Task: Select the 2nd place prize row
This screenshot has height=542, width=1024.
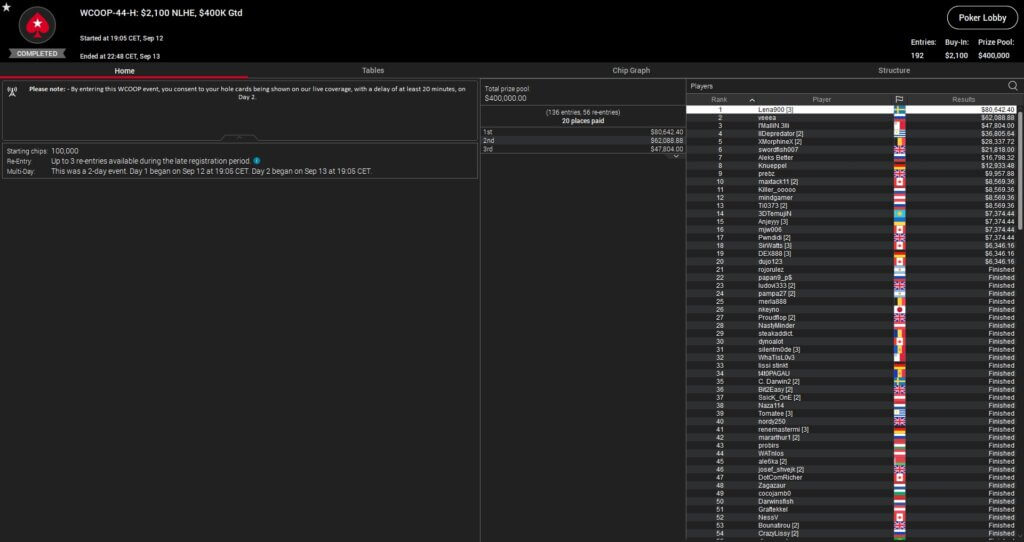Action: pyautogui.click(x=583, y=140)
